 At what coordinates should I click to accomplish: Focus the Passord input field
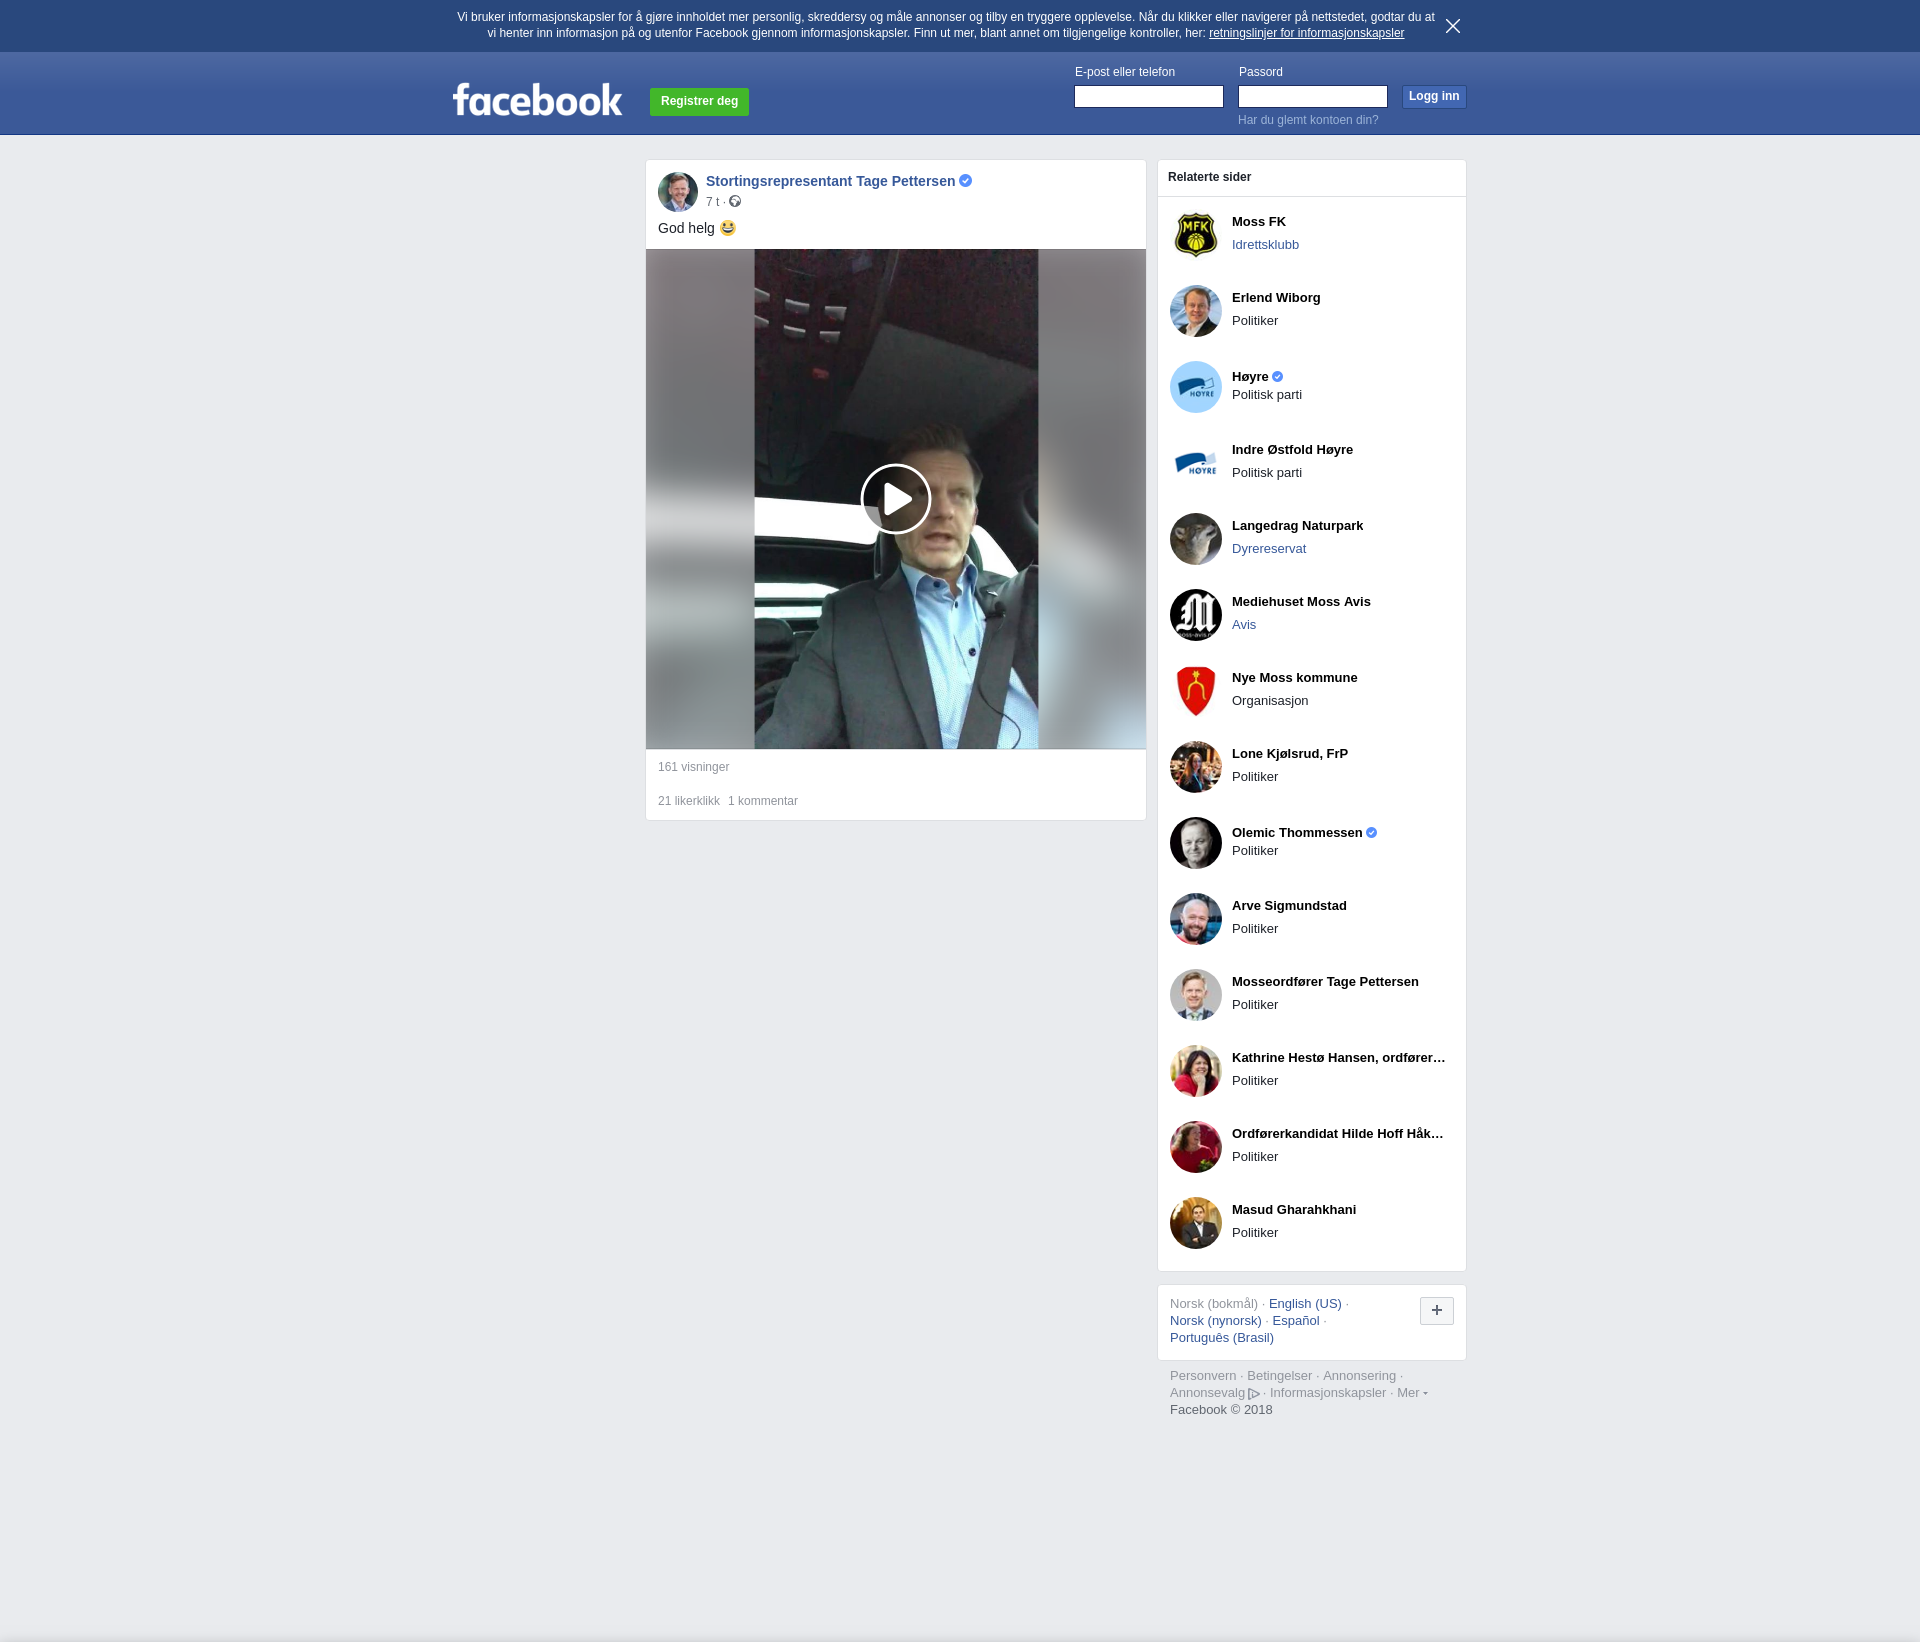pos(1312,97)
